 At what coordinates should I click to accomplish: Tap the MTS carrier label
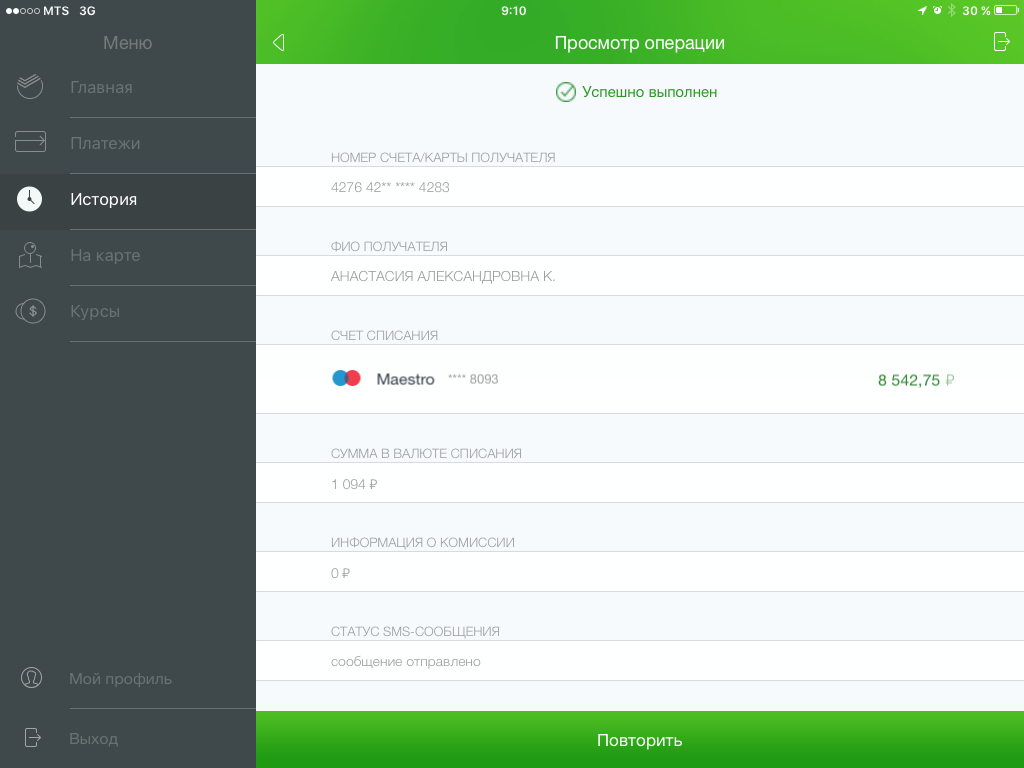[56, 10]
